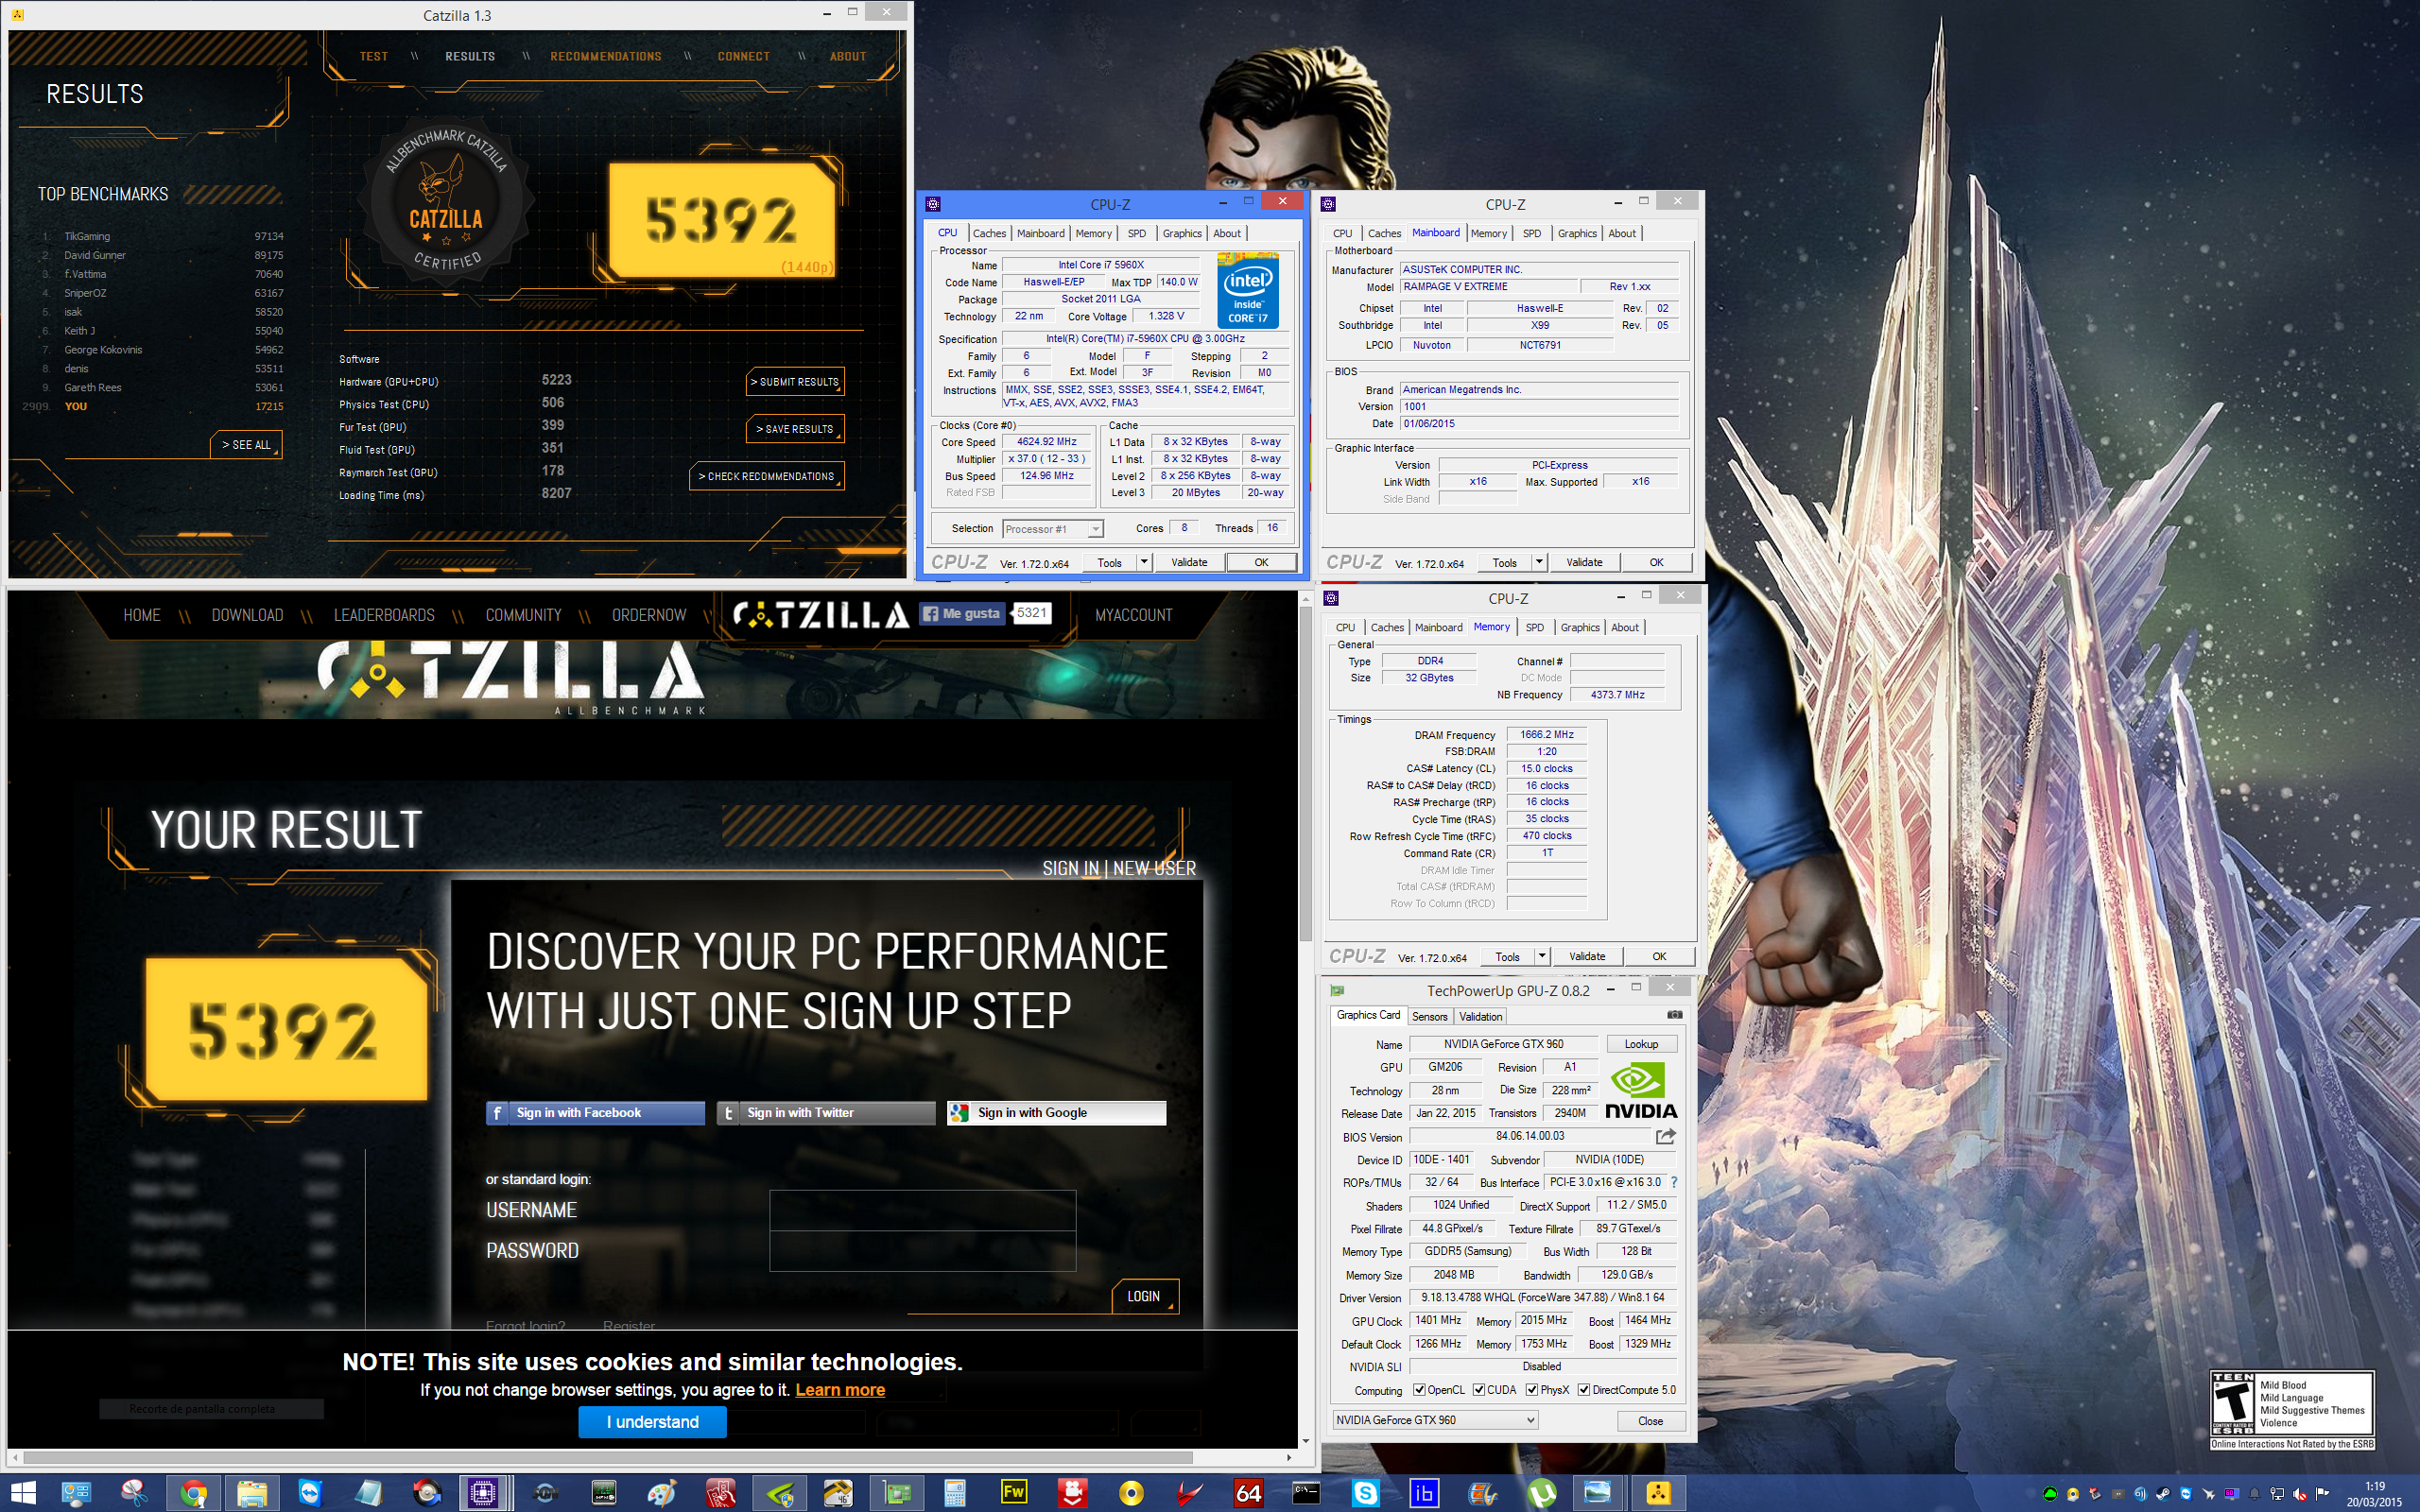Open the AIDA64 taskbar icon
Viewport: 2420px width, 1512px height.
point(1249,1493)
